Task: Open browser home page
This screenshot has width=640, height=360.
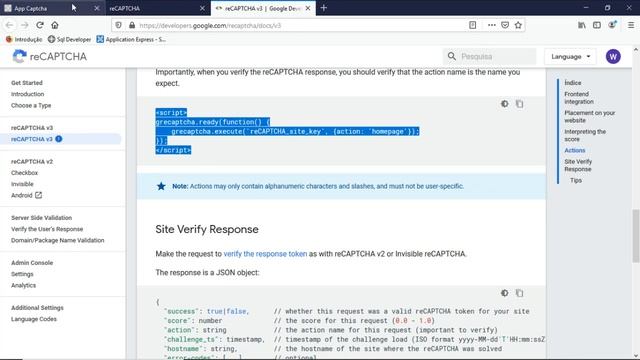Action: (55, 25)
